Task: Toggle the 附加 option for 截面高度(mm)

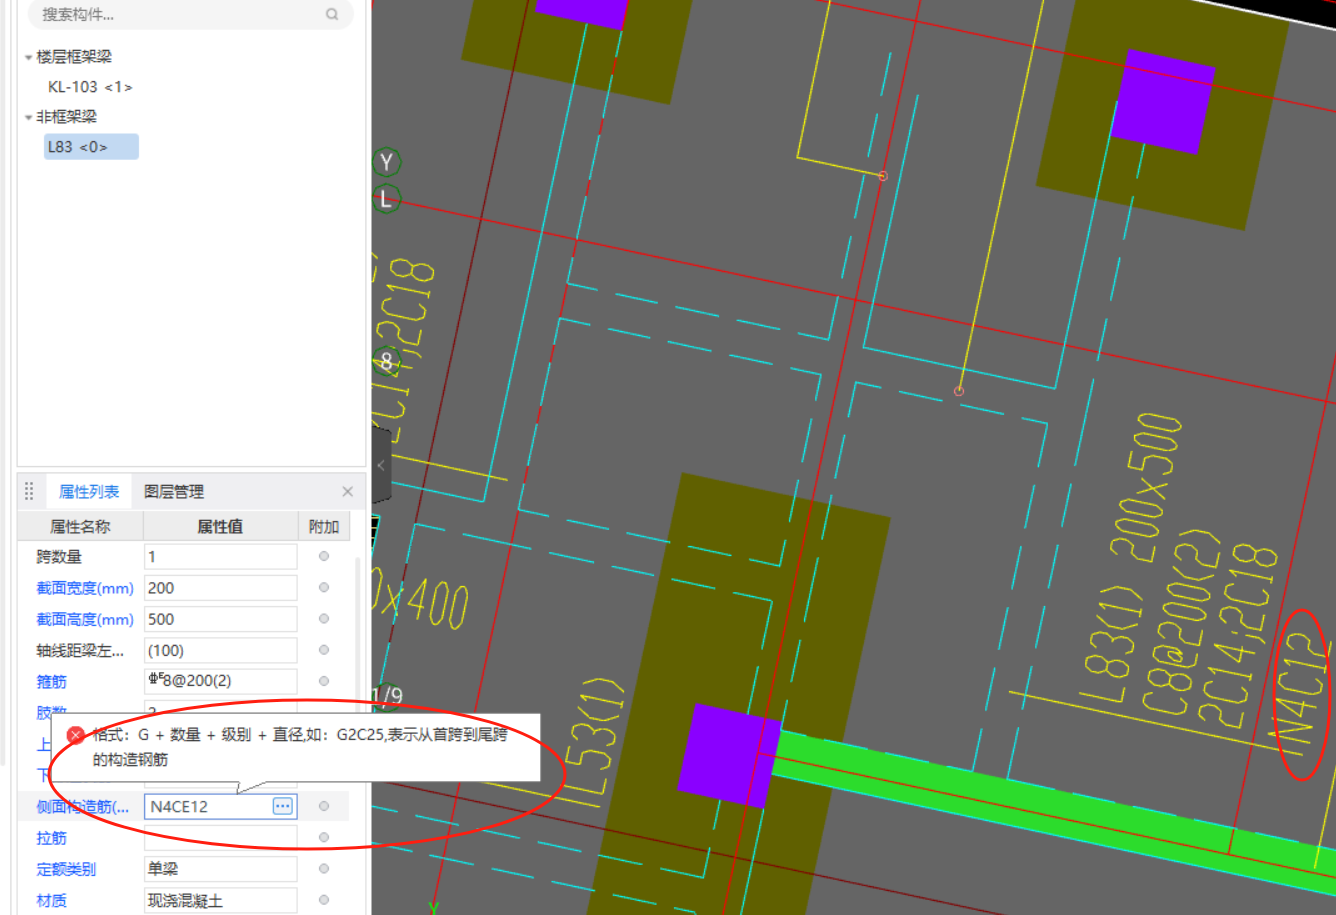Action: tap(324, 619)
